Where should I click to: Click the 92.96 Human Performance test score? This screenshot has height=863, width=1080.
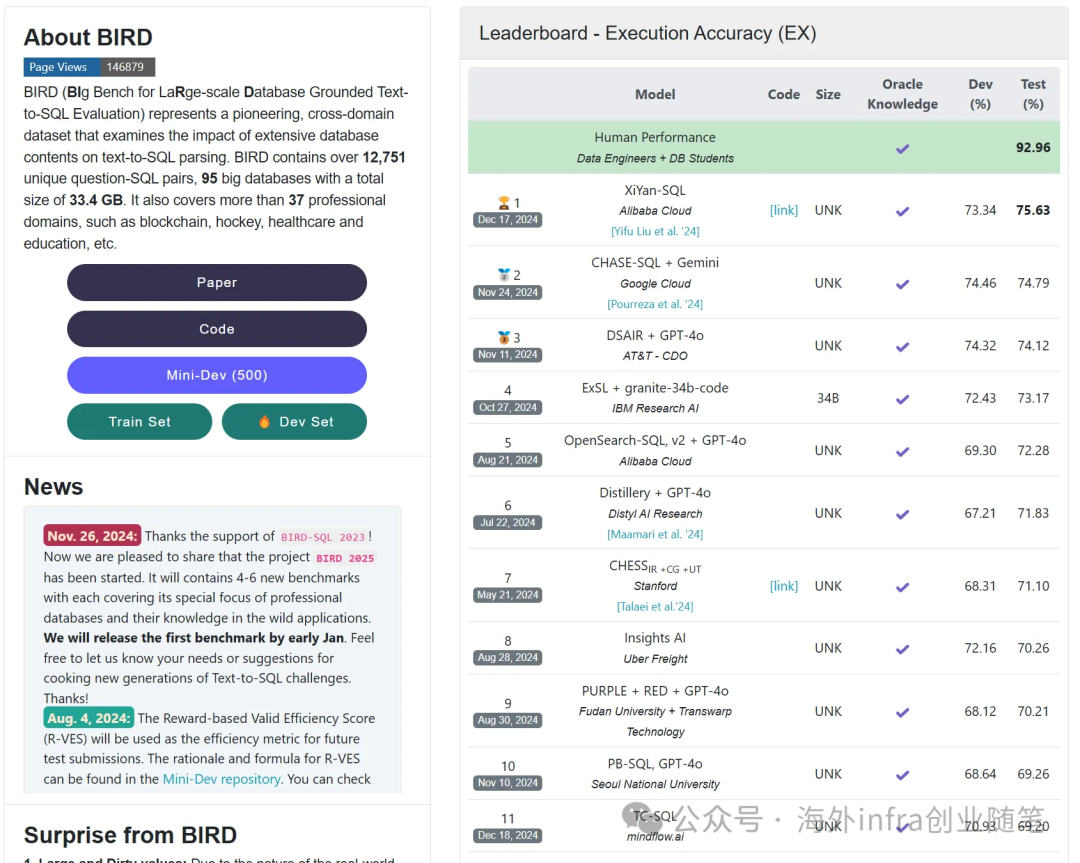[1033, 148]
